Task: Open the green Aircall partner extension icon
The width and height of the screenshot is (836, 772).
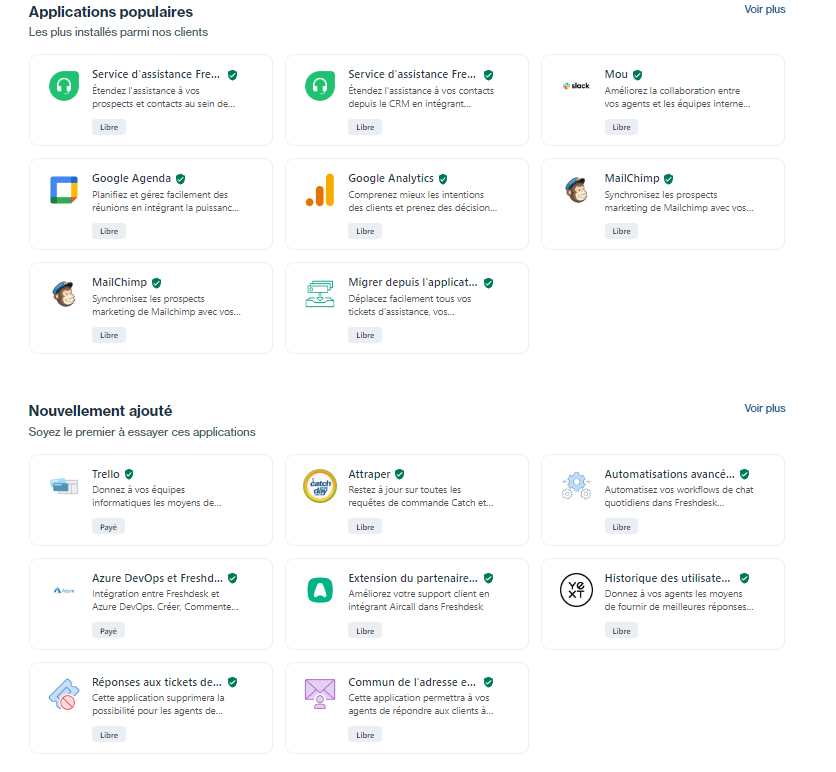Action: tap(320, 590)
